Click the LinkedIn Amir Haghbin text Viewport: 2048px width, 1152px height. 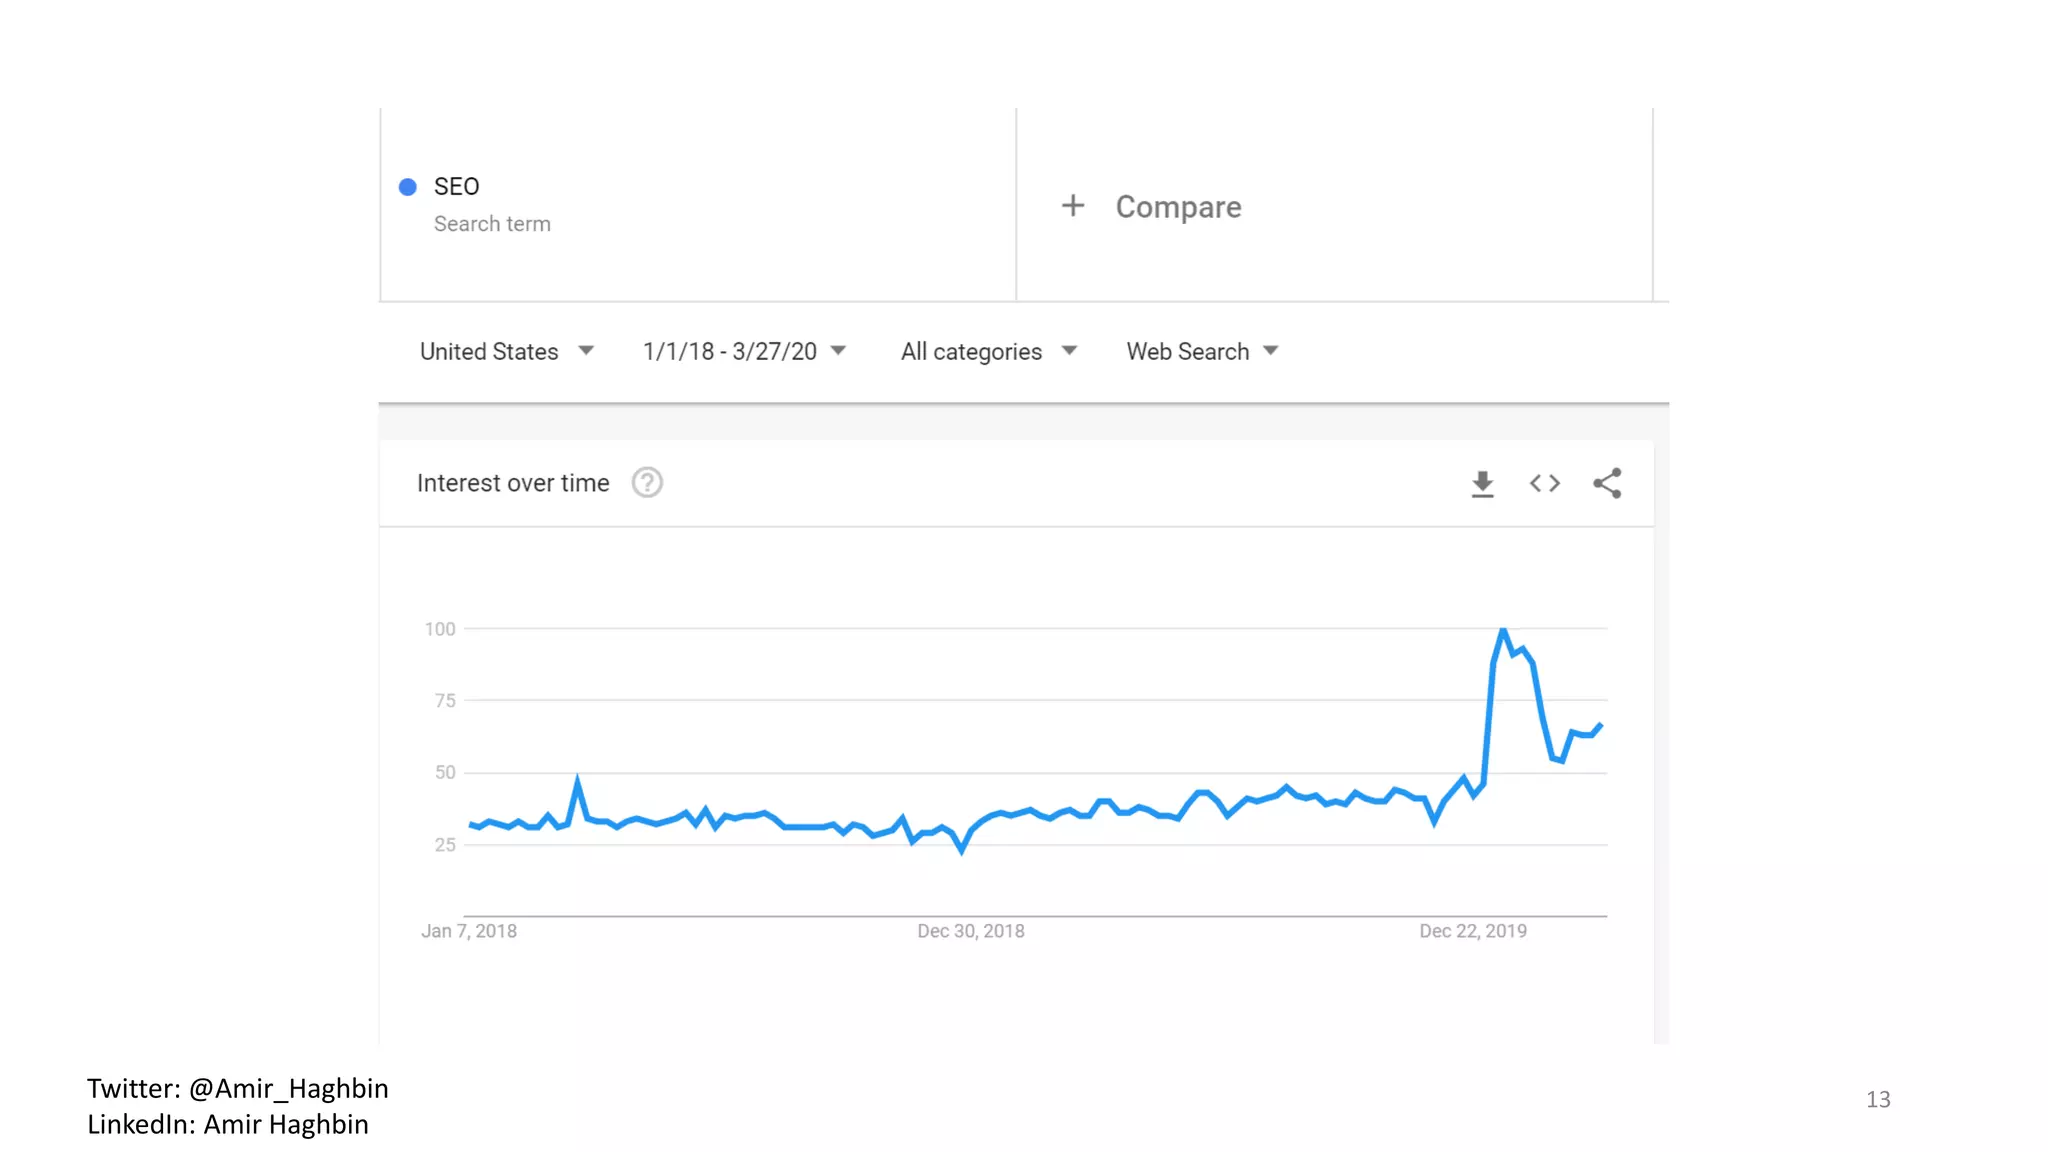click(x=227, y=1124)
